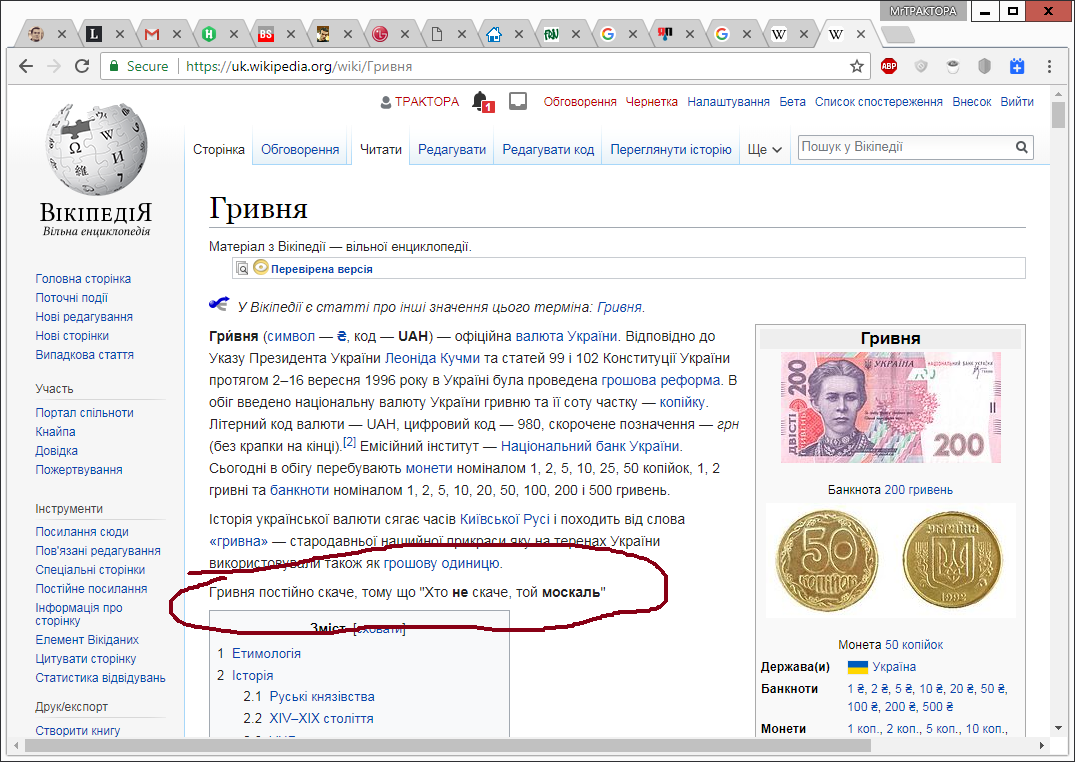The width and height of the screenshot is (1075, 762).
Task: Open the blue calendar extension icon
Action: [x=1017, y=67]
